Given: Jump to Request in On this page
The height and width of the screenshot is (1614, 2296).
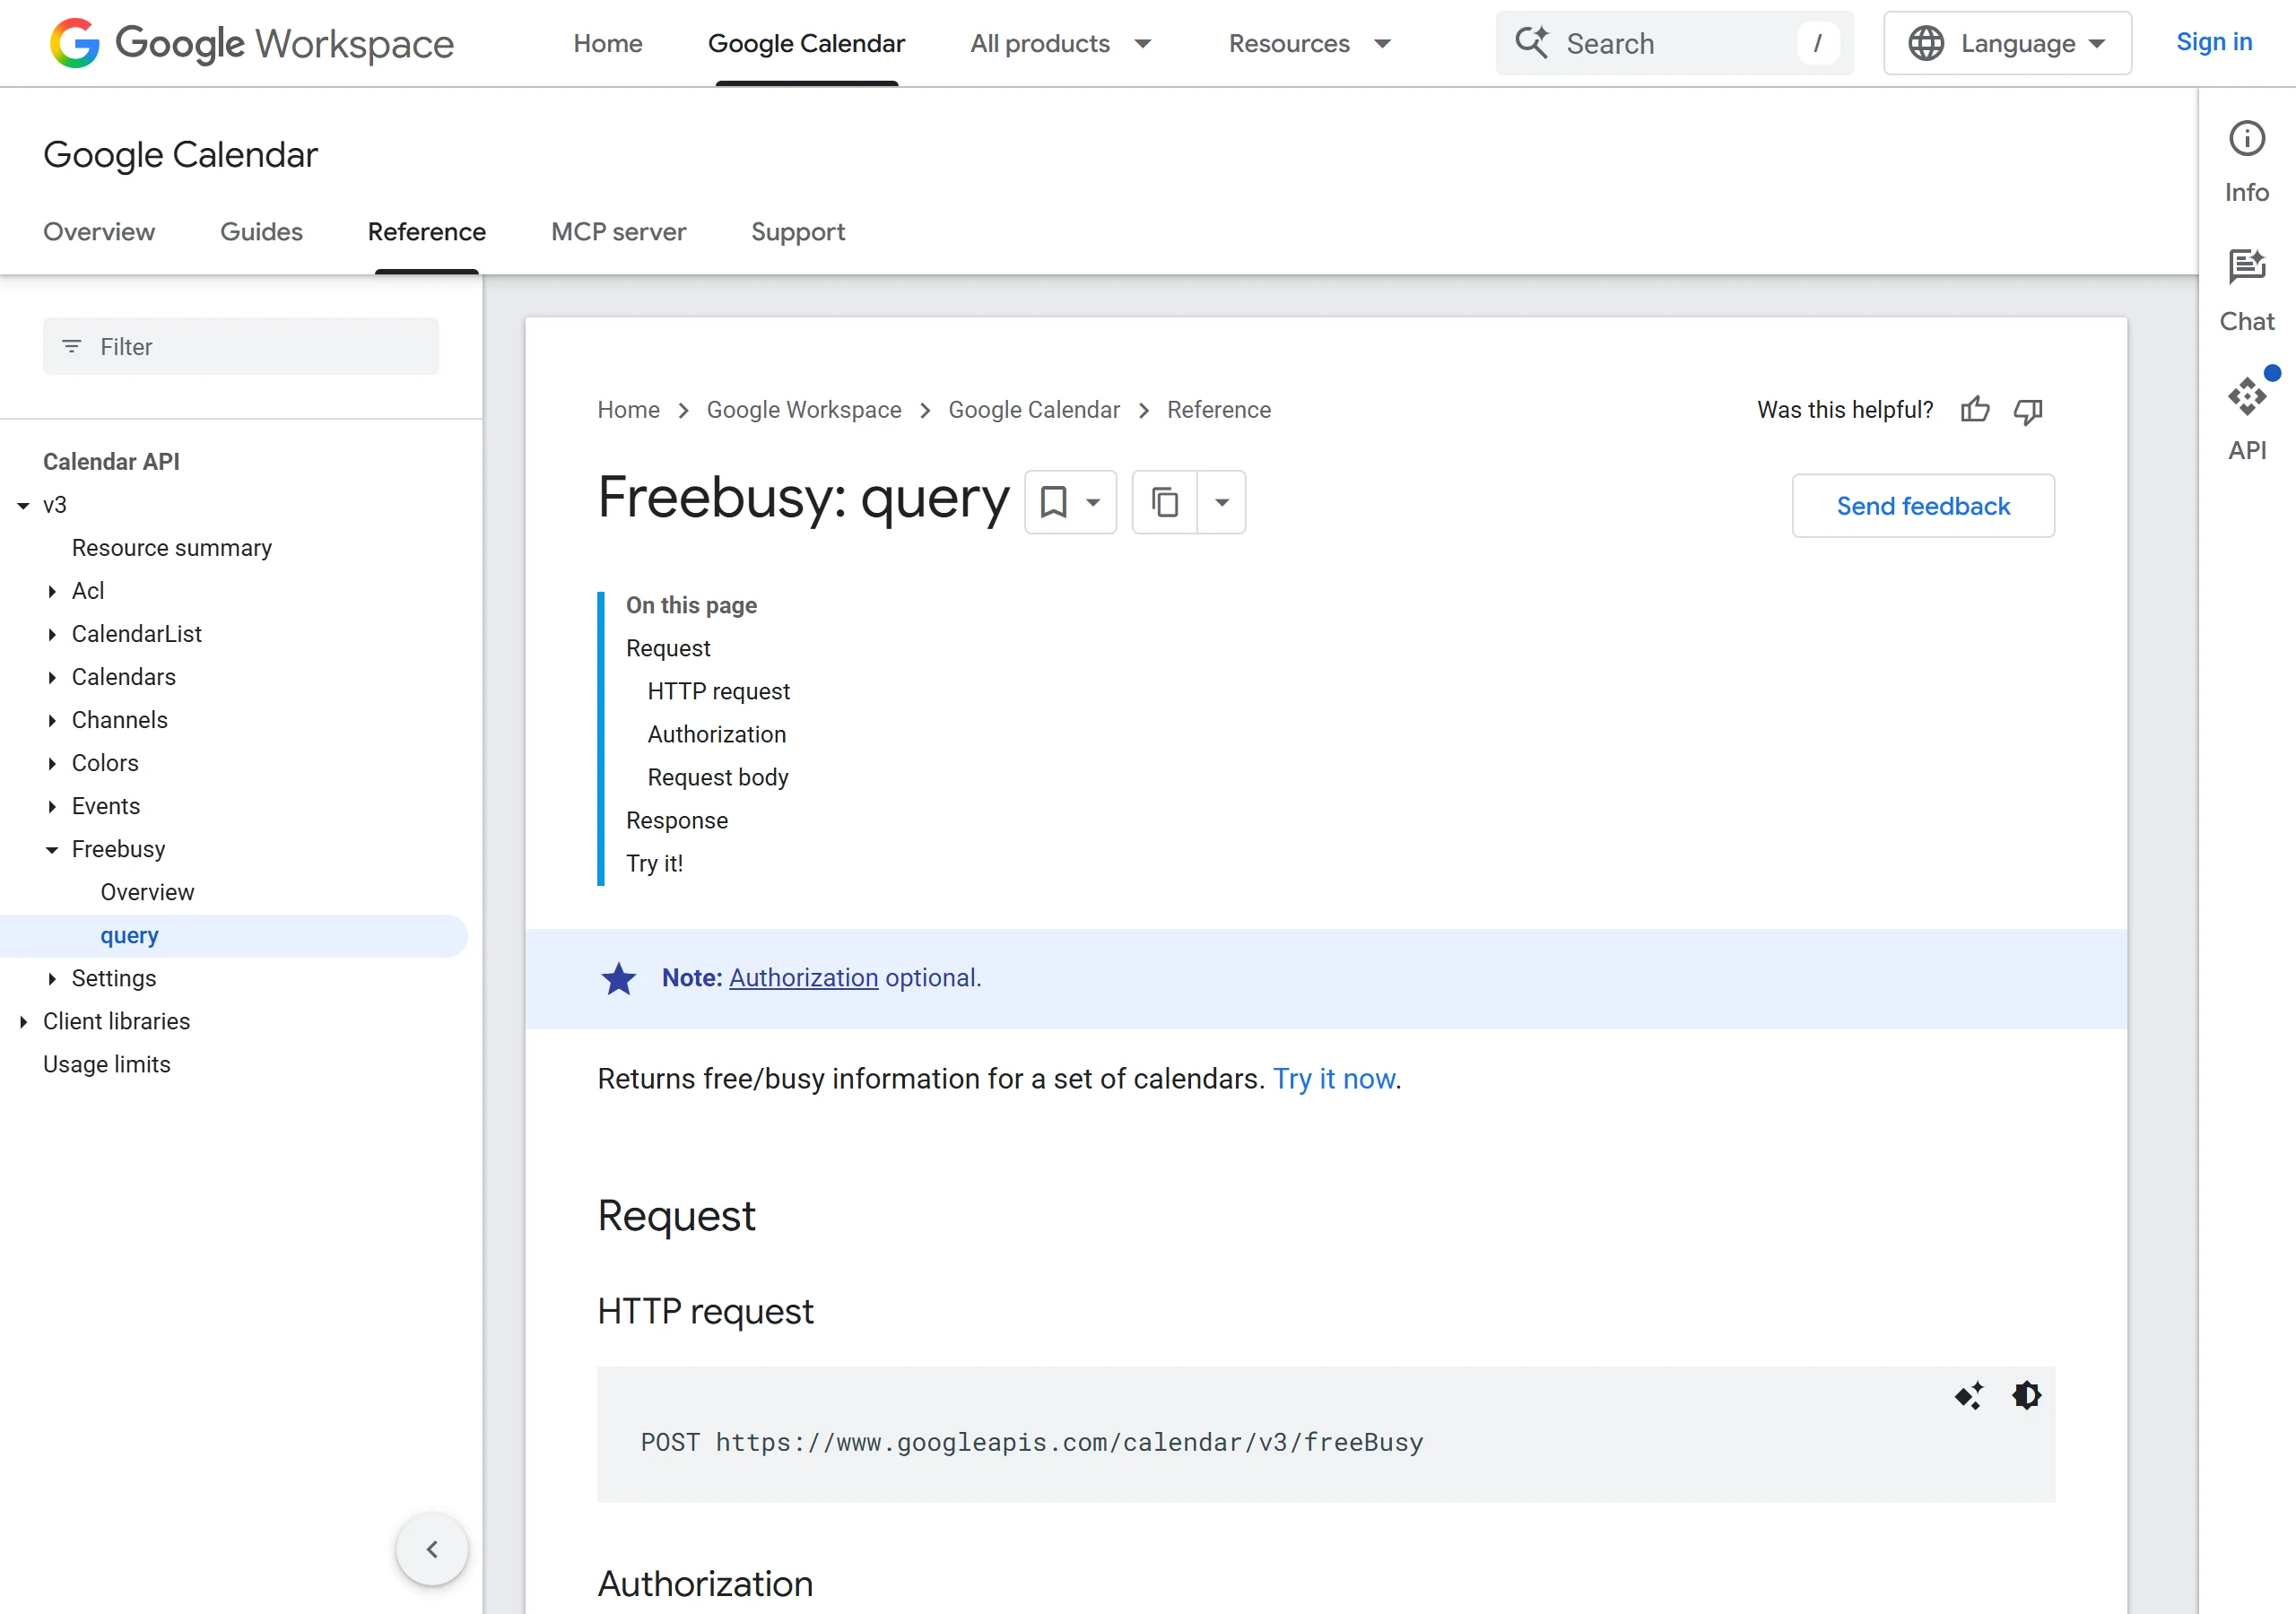Looking at the screenshot, I should [667, 648].
